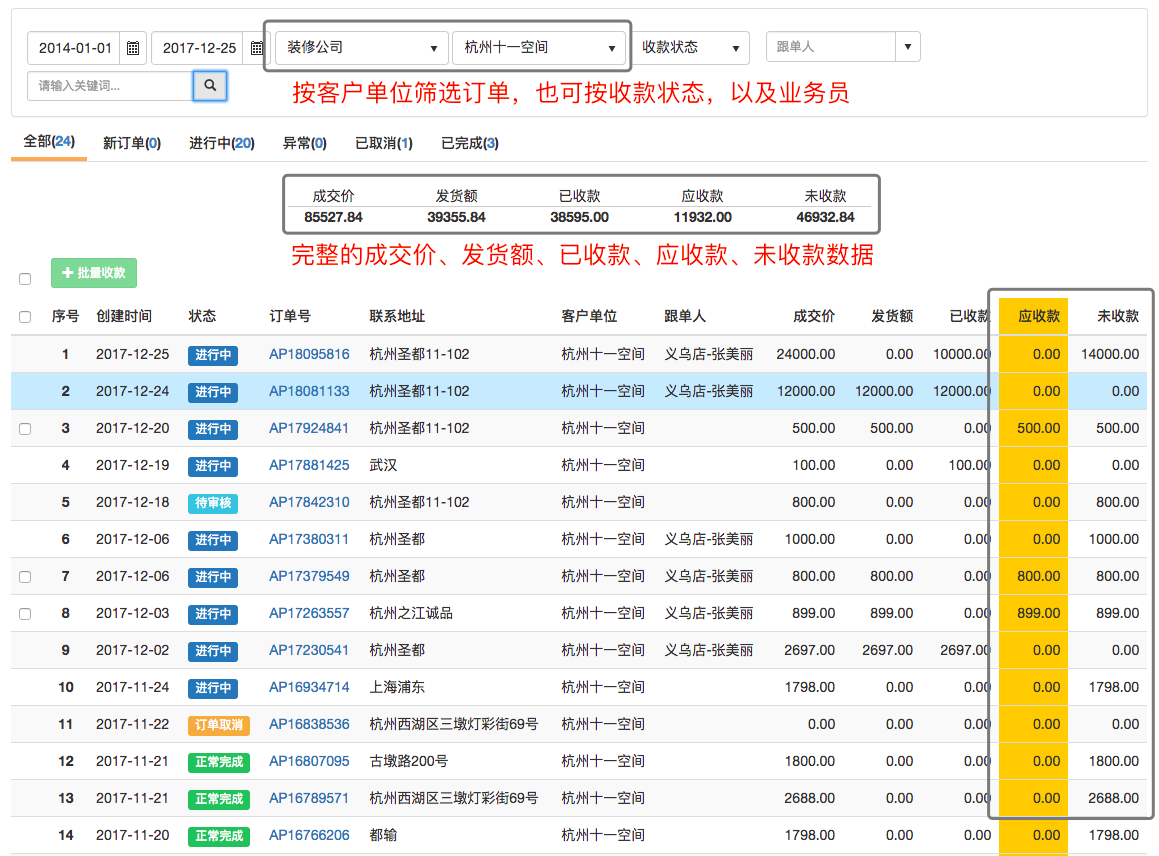Open order link AP16934714
Screen dimensions: 1159x856
coord(309,687)
